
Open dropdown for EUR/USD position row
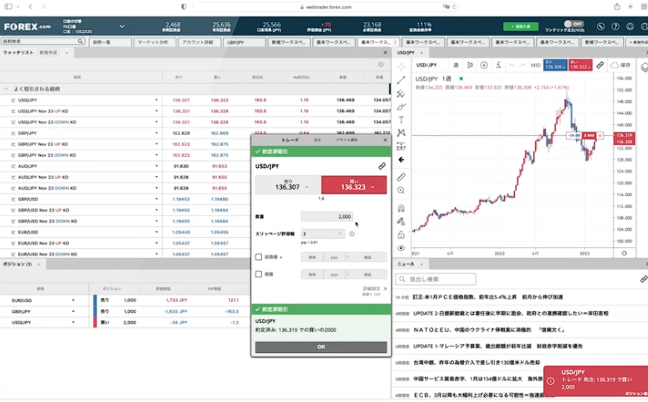click(x=73, y=300)
